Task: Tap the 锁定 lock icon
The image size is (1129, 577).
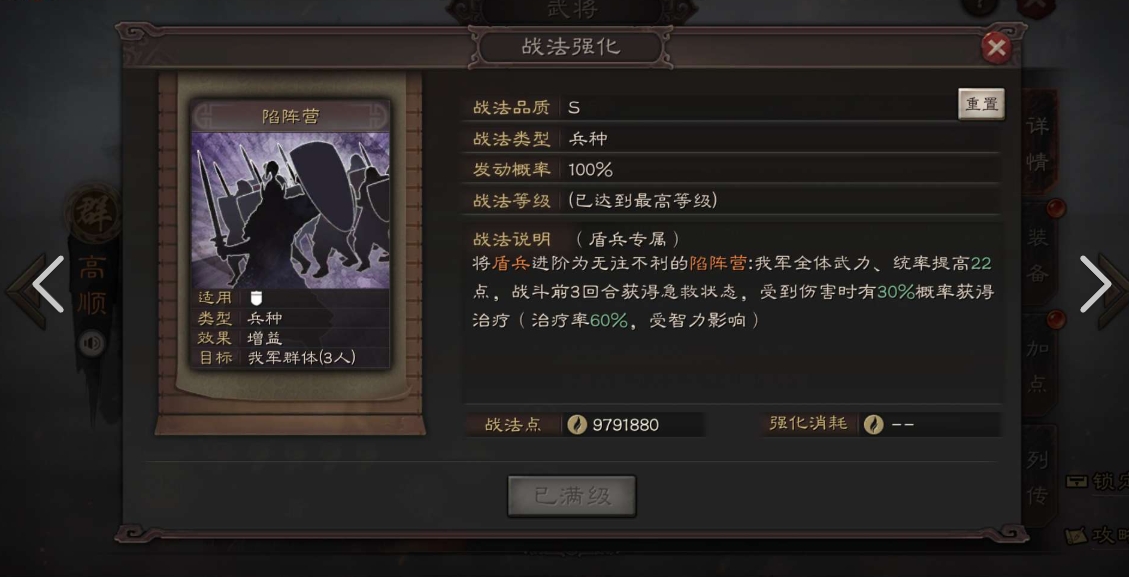Action: point(1077,481)
